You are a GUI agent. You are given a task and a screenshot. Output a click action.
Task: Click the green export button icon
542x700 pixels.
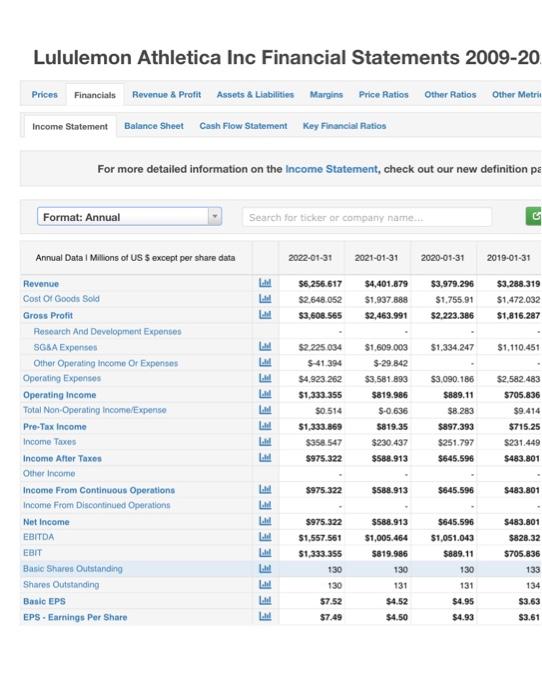(534, 217)
